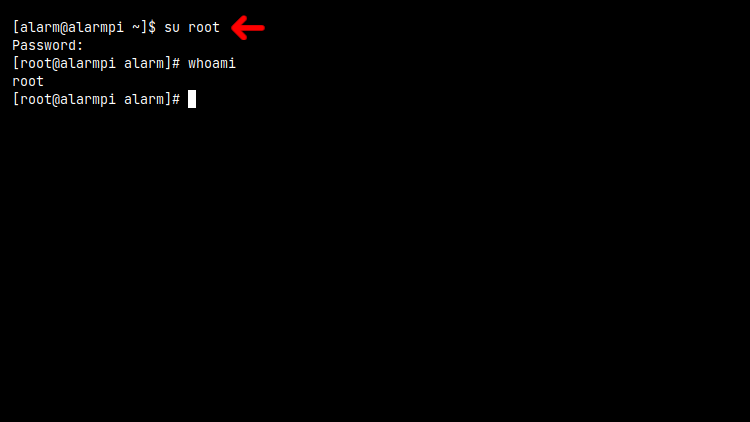Click the hash symbol before whoami
Image resolution: width=750 pixels, height=422 pixels.
176,63
